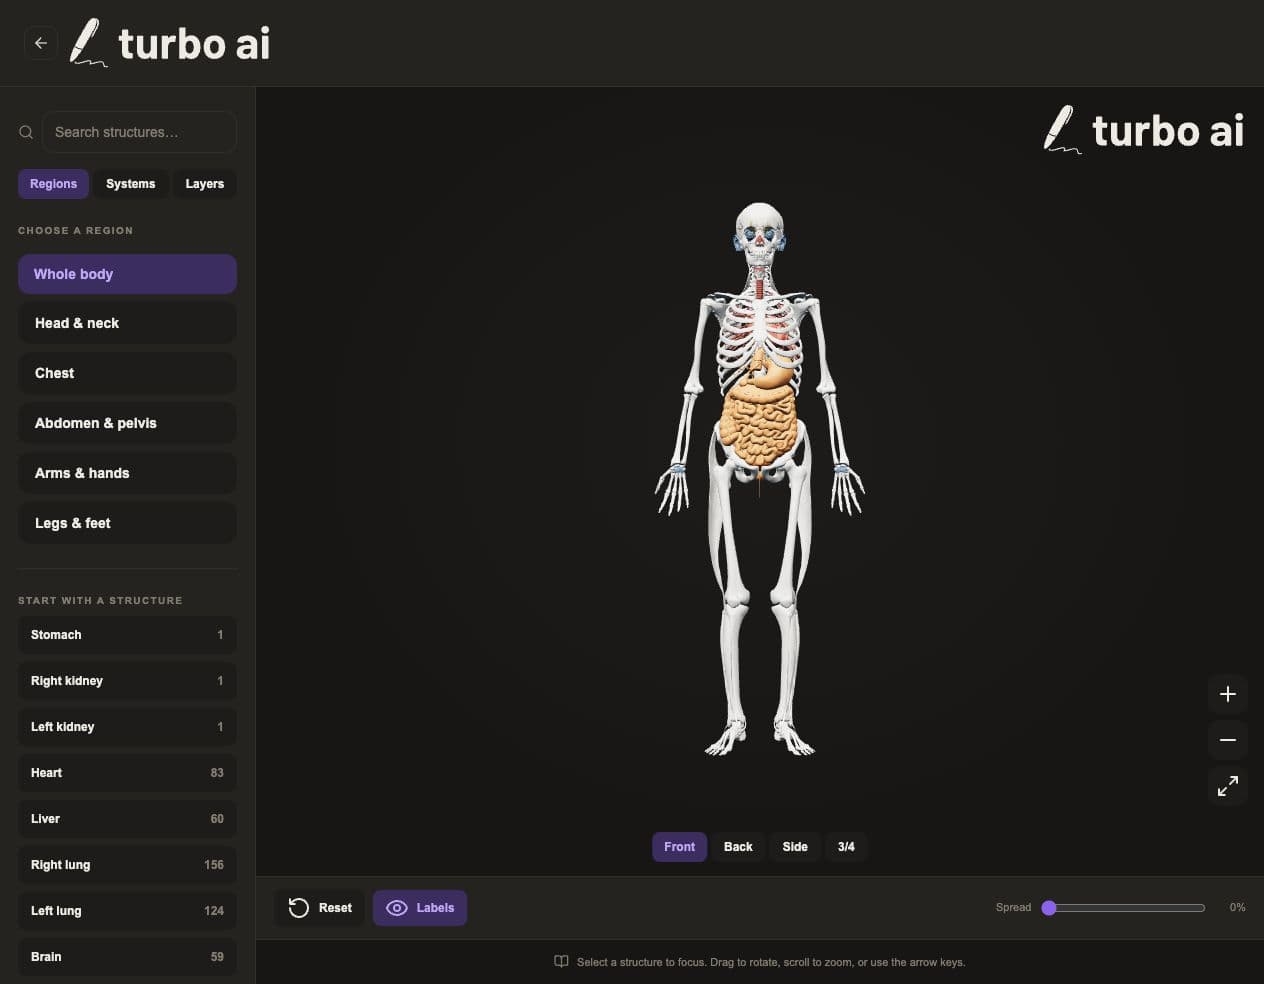The height and width of the screenshot is (984, 1264).
Task: Toggle Labels visibility with eye button
Action: coord(420,908)
